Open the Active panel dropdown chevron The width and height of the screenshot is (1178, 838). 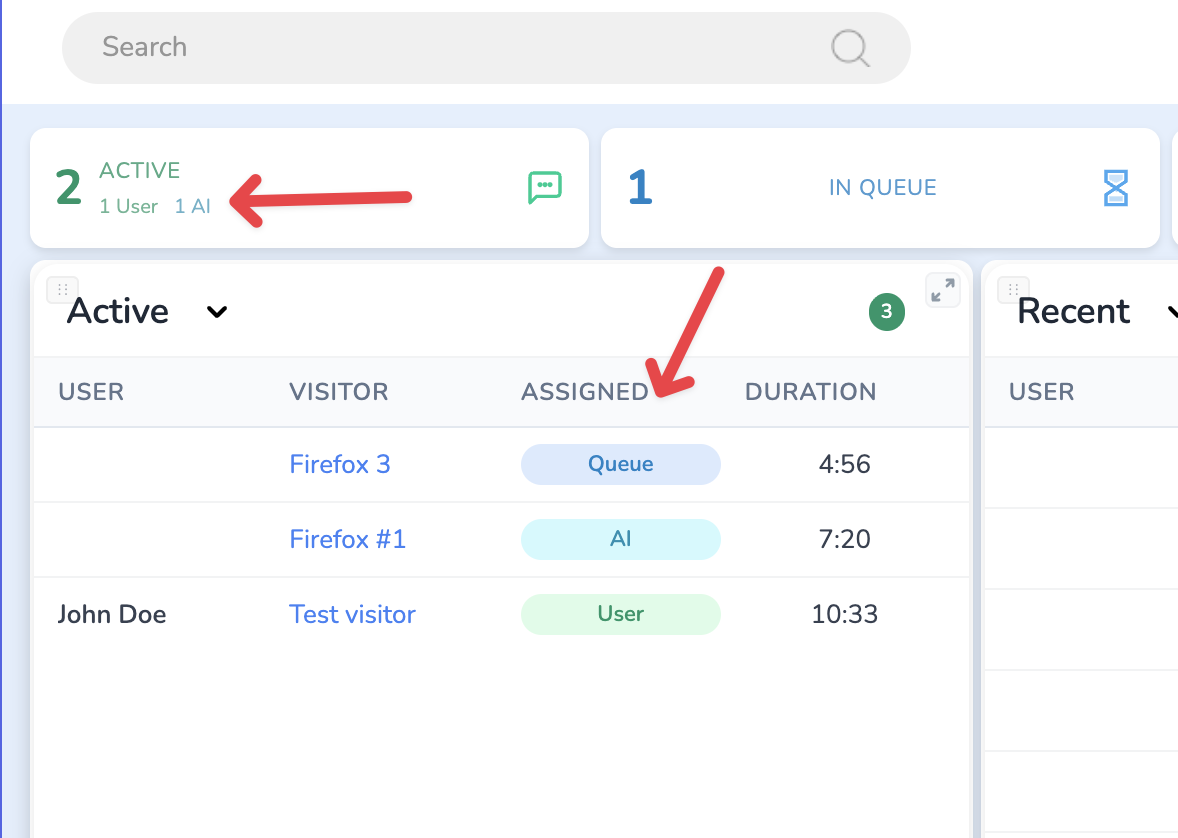point(217,312)
